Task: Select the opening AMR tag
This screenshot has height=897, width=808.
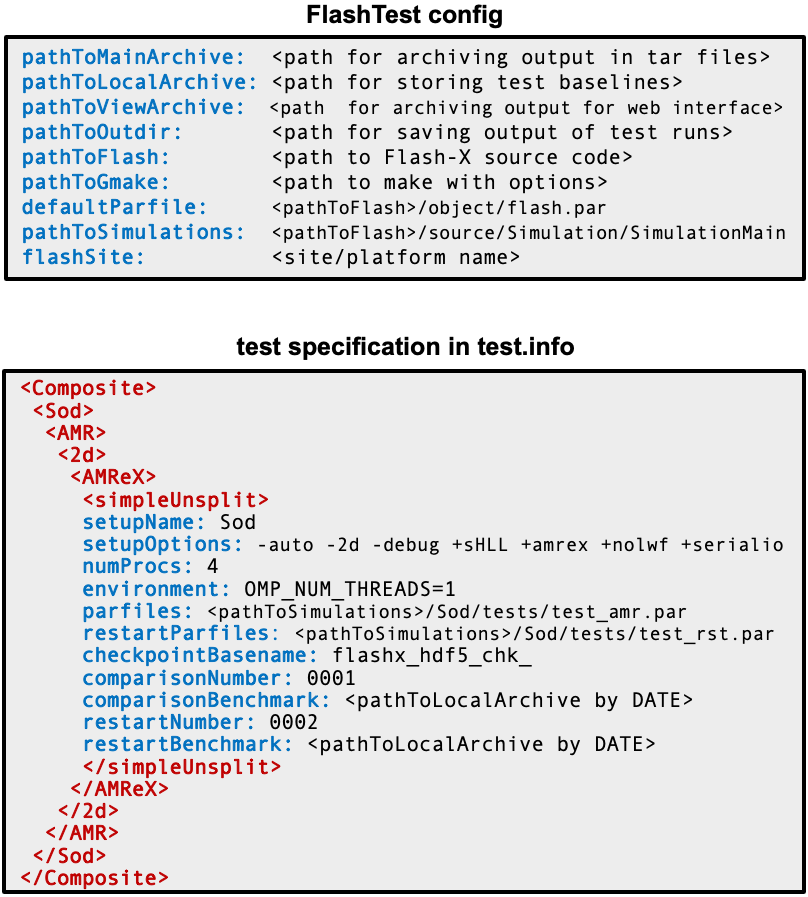Action: [76, 433]
